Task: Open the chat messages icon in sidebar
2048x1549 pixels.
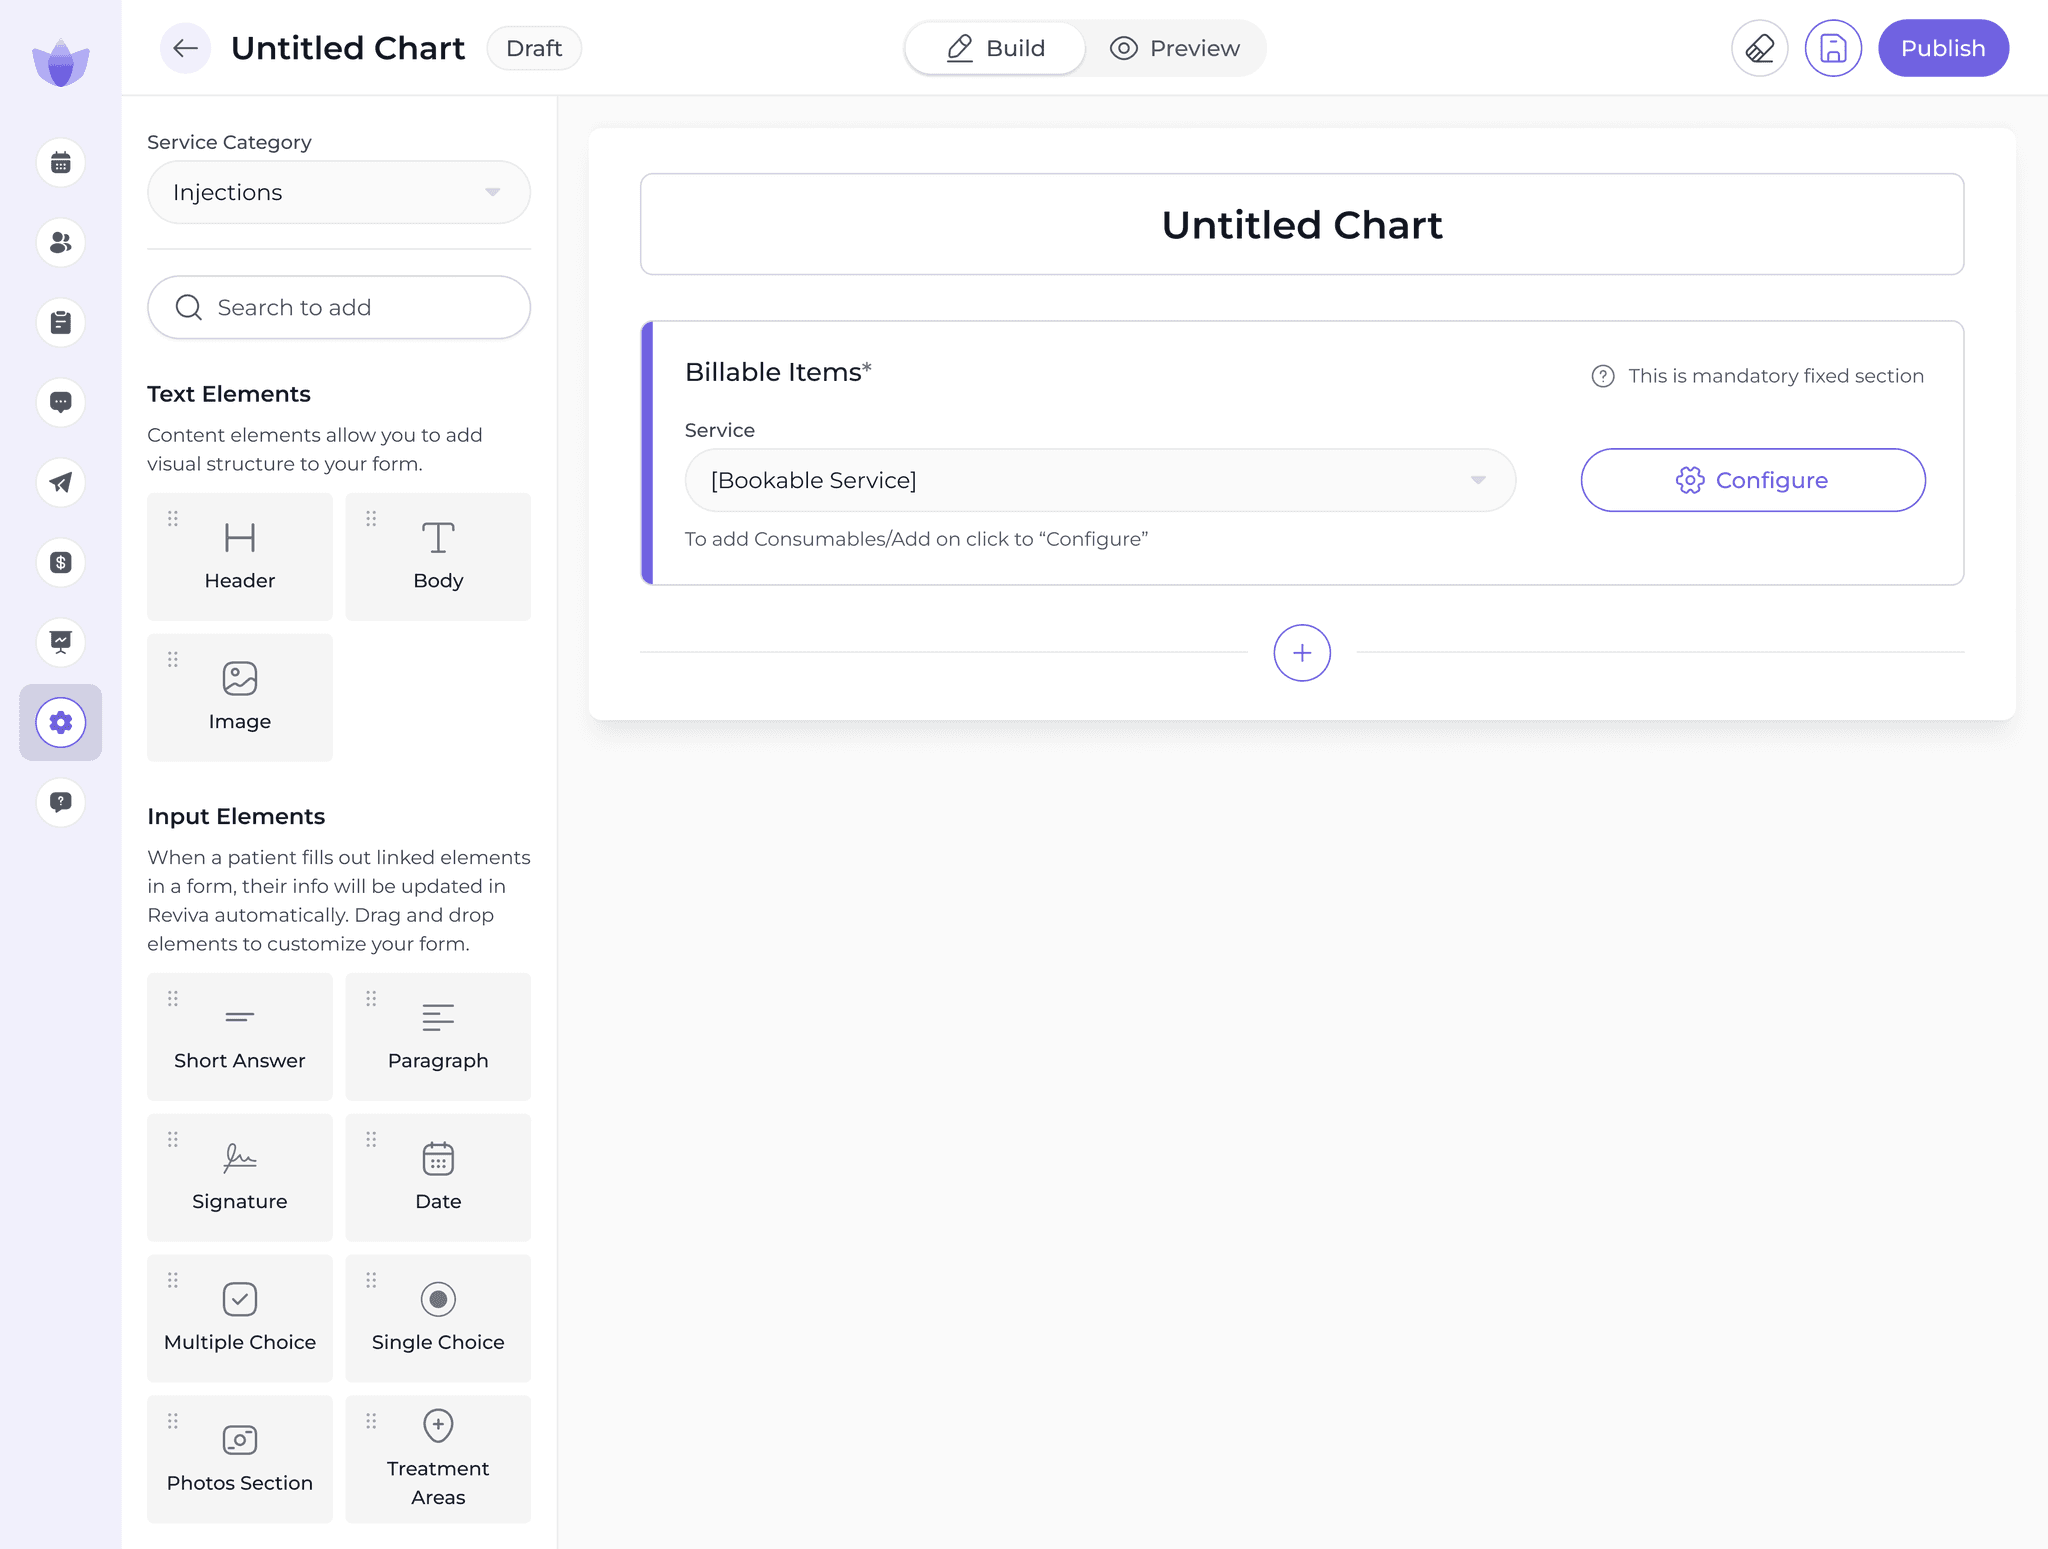Action: [61, 402]
